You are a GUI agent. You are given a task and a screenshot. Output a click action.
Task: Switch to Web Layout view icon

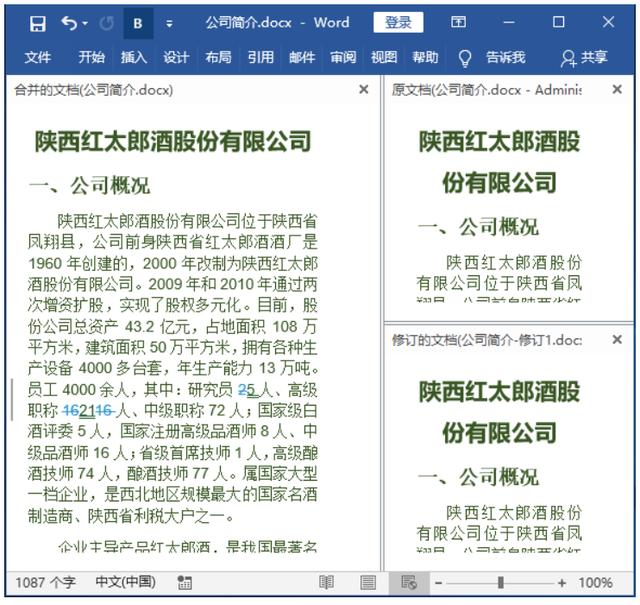[409, 583]
